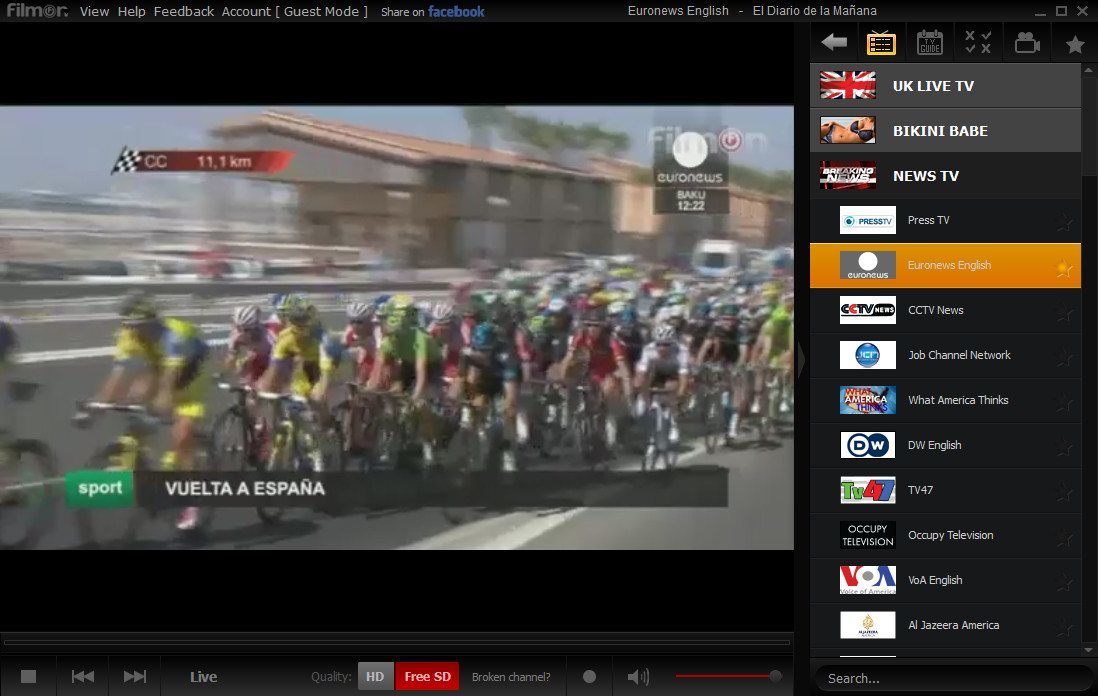The image size is (1098, 696).
Task: Stop the playback
Action: 28,677
